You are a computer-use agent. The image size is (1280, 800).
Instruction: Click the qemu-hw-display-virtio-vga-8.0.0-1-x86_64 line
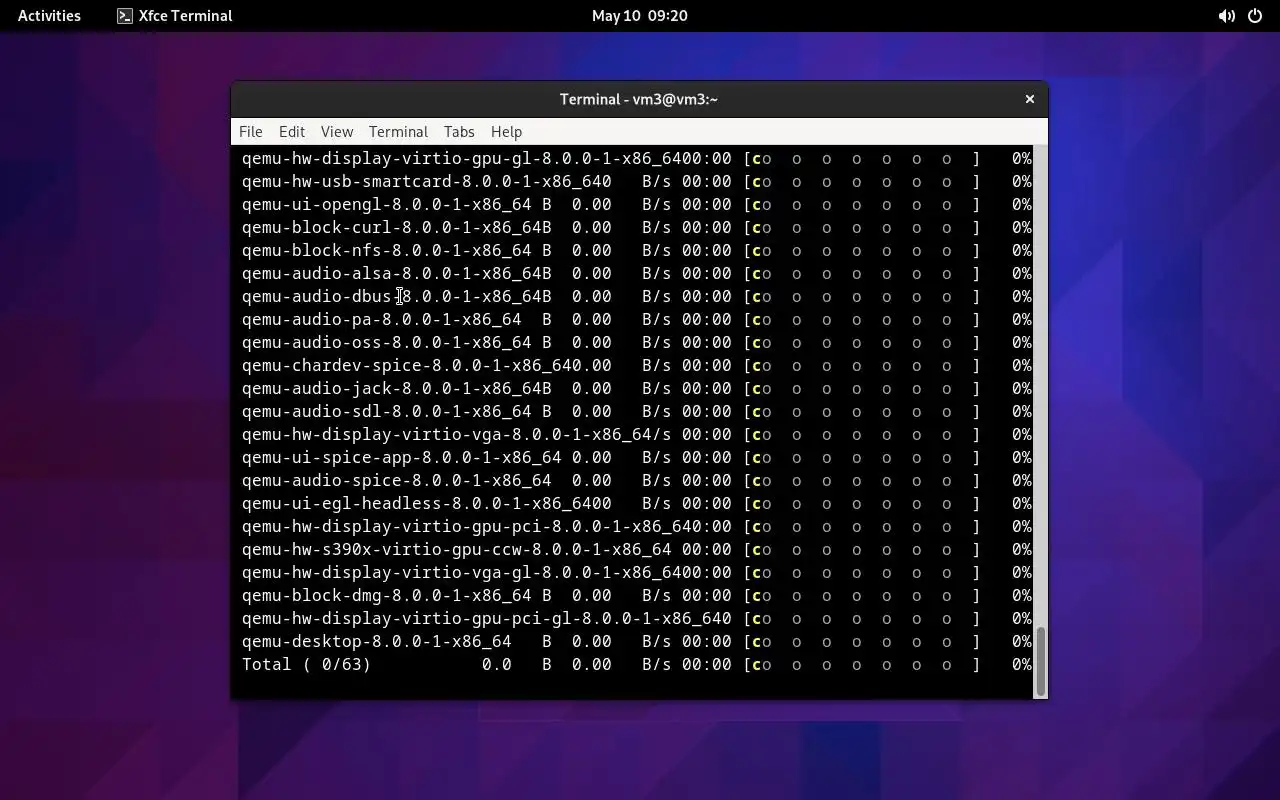[x=636, y=435]
